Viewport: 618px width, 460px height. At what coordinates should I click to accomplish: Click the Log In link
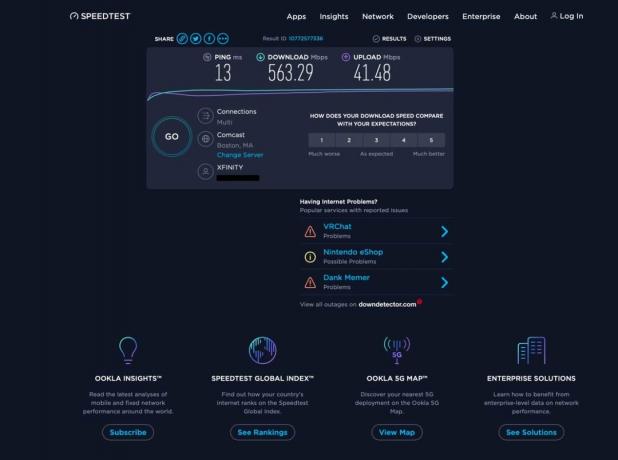click(x=571, y=16)
